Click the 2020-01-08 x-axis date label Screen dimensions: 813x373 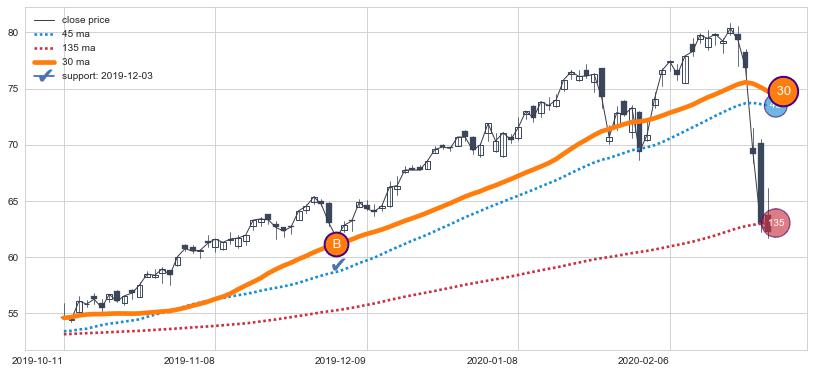pos(489,361)
